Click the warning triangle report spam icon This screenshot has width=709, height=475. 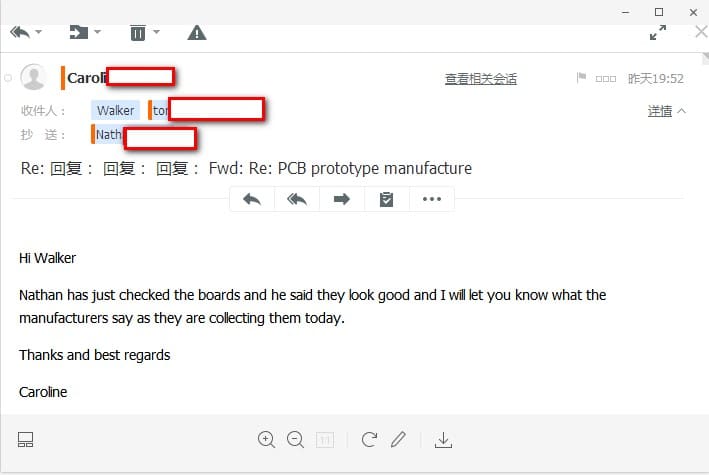pyautogui.click(x=197, y=33)
